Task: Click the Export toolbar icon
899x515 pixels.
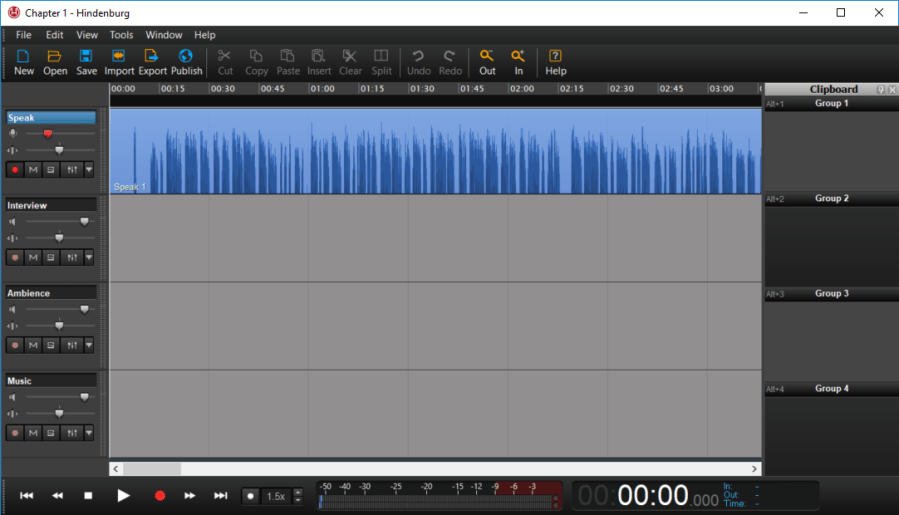Action: [x=152, y=62]
